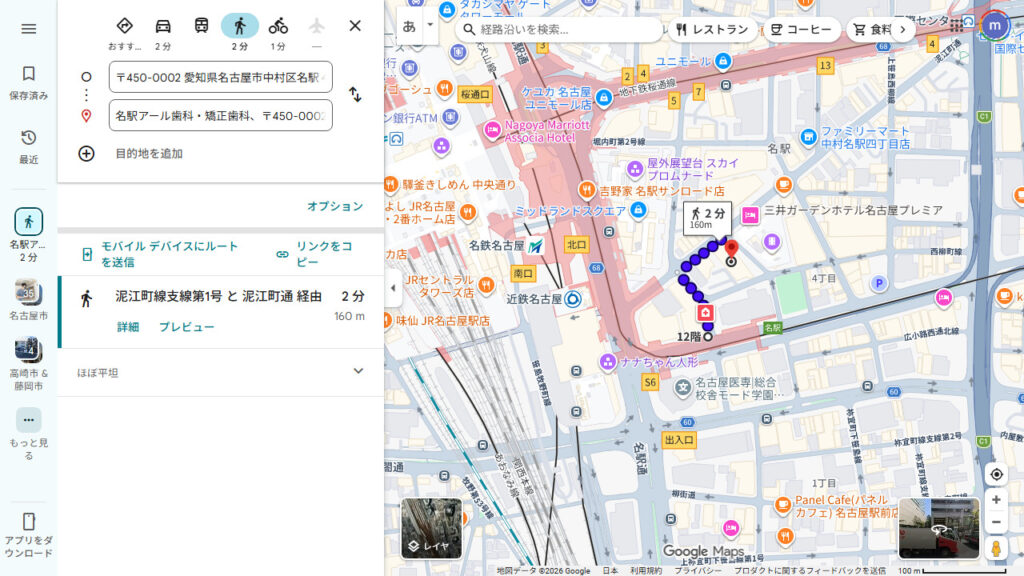Swap origin and destination icon
The width and height of the screenshot is (1024, 576).
point(355,95)
